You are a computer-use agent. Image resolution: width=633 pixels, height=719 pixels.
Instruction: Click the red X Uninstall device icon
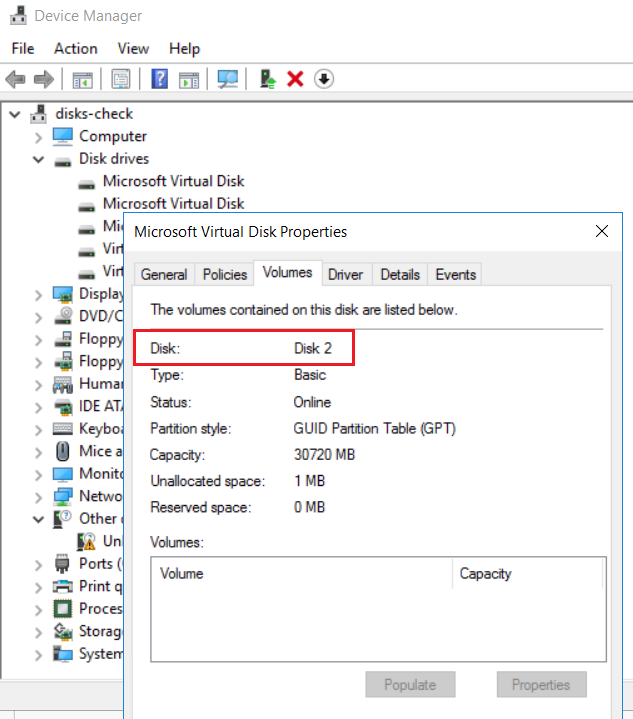click(x=295, y=79)
